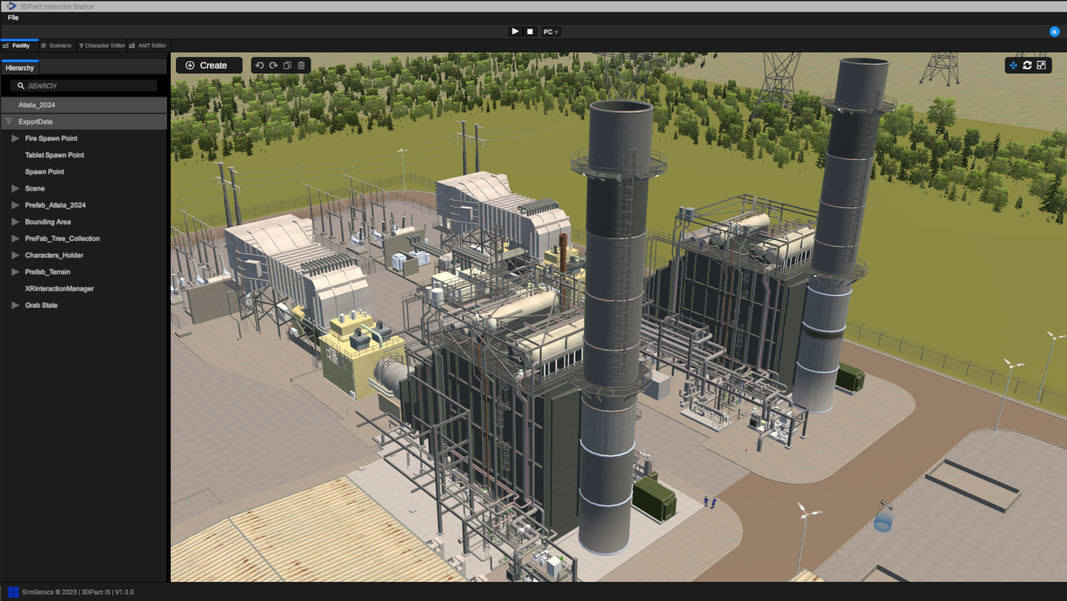This screenshot has height=601, width=1067.
Task: Click the delete trash icon
Action: (x=301, y=65)
